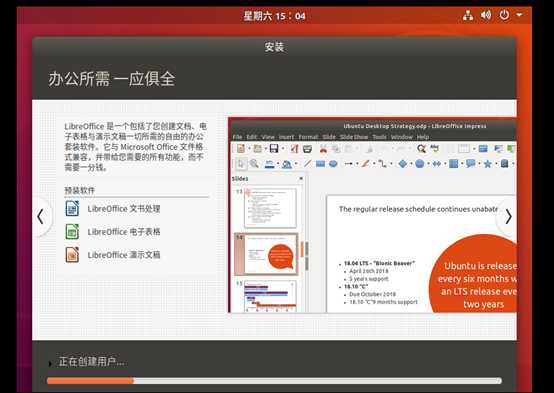Open Edit menu in Impress screenshot
554x393 pixels.
click(x=252, y=137)
